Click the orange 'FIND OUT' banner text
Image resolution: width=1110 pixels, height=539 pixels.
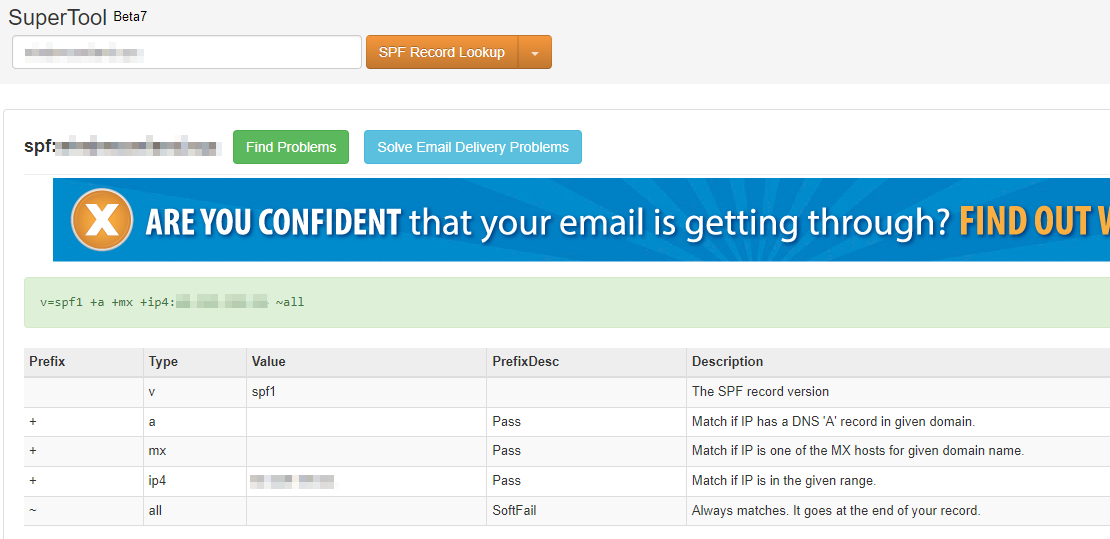point(1030,221)
